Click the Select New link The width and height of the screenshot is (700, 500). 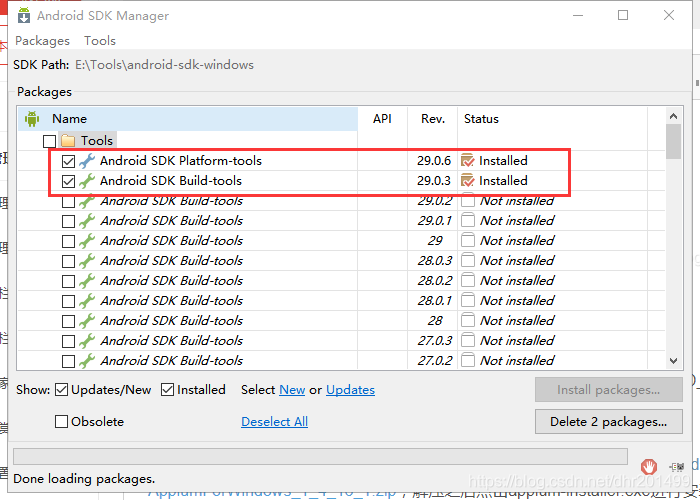292,390
